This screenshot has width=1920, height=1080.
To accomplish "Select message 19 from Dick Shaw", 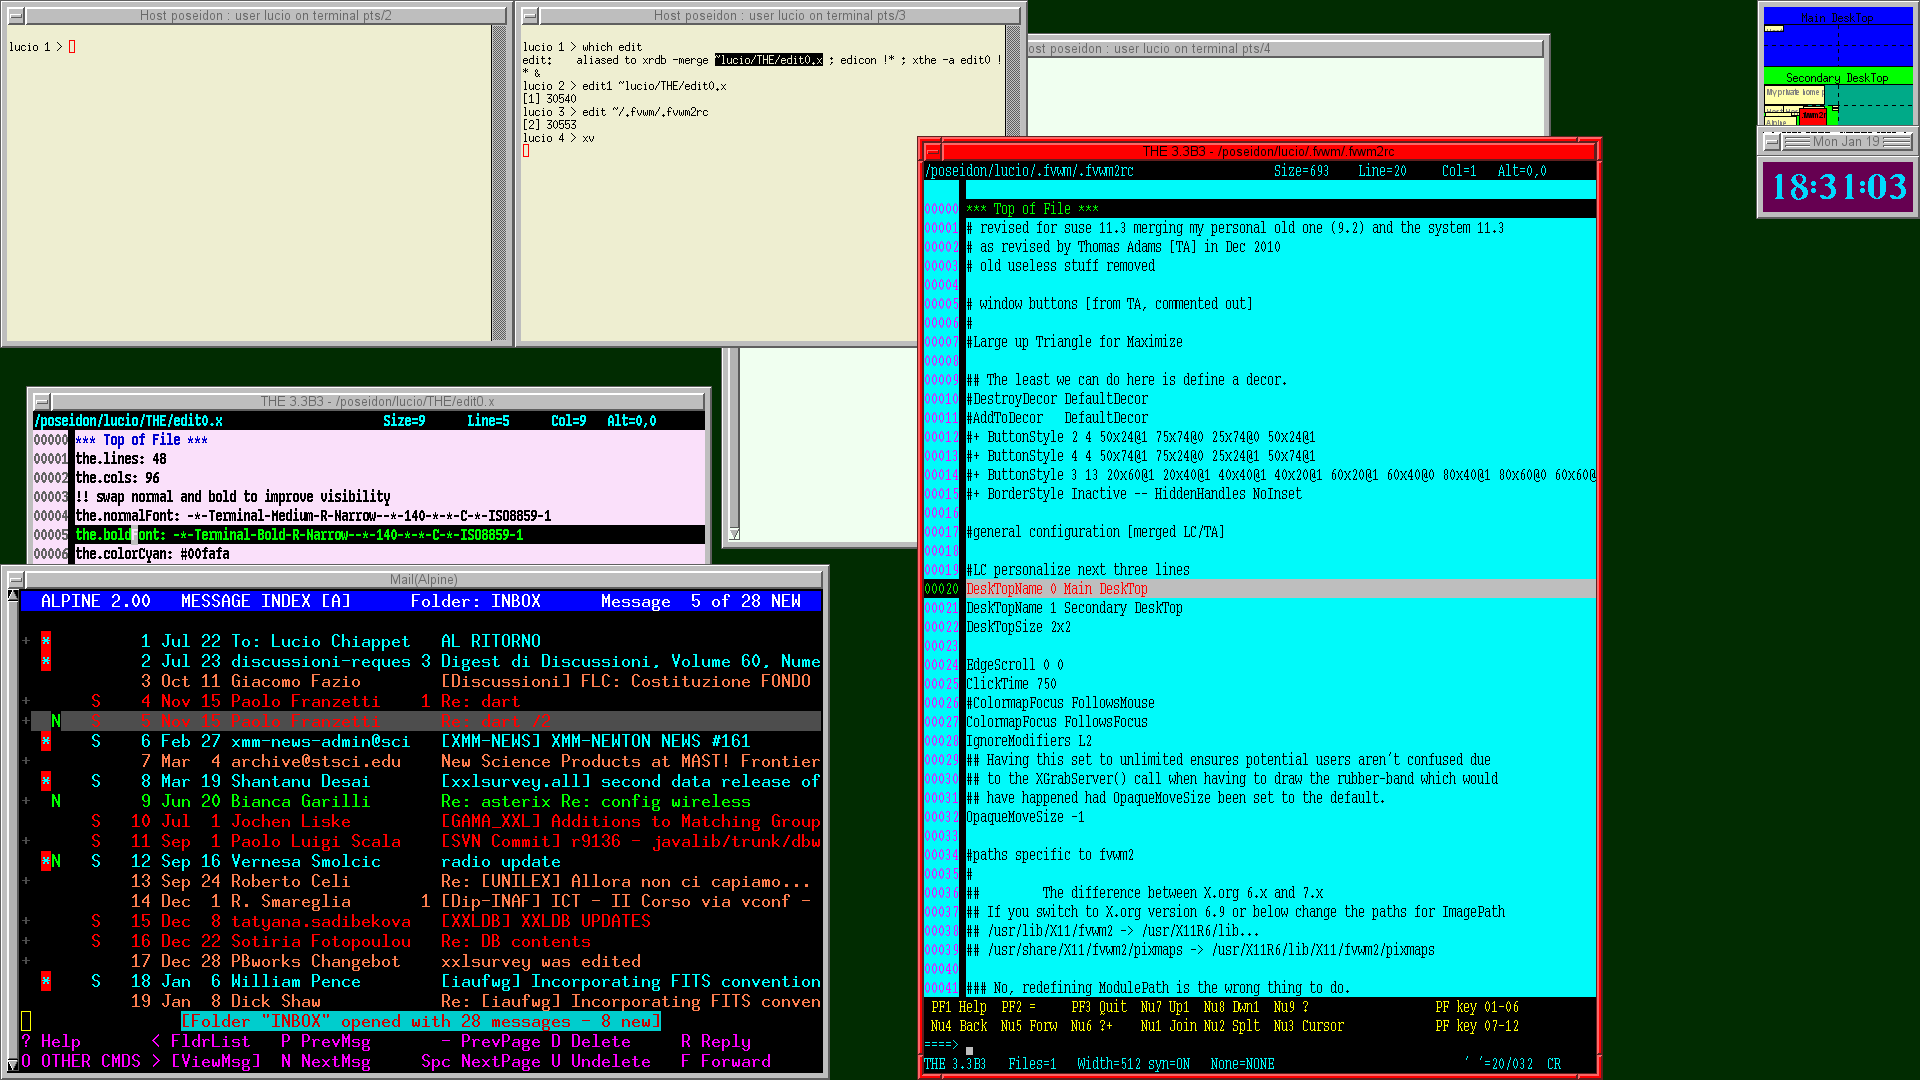I will point(421,1002).
